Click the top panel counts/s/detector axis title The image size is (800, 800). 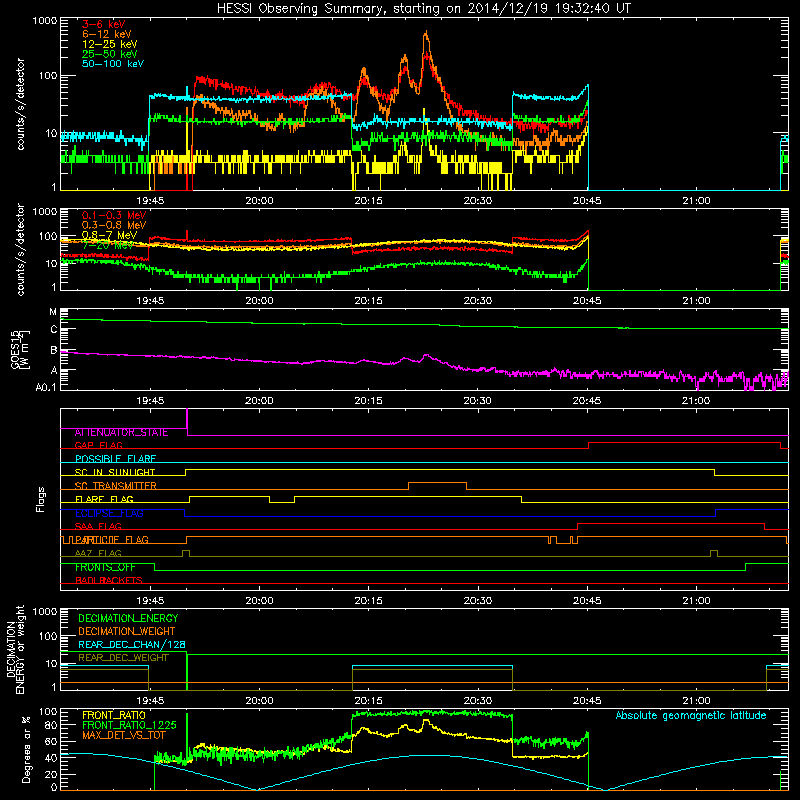click(x=20, y=104)
